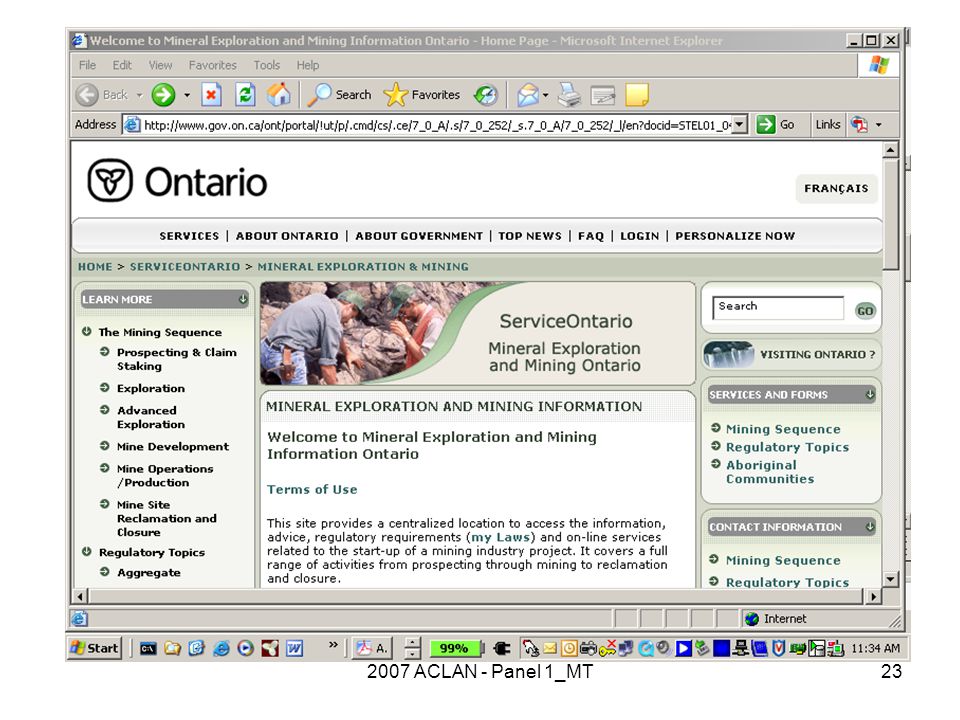960x720 pixels.
Task: Open the Aboriginal Communities link
Action: [x=770, y=472]
